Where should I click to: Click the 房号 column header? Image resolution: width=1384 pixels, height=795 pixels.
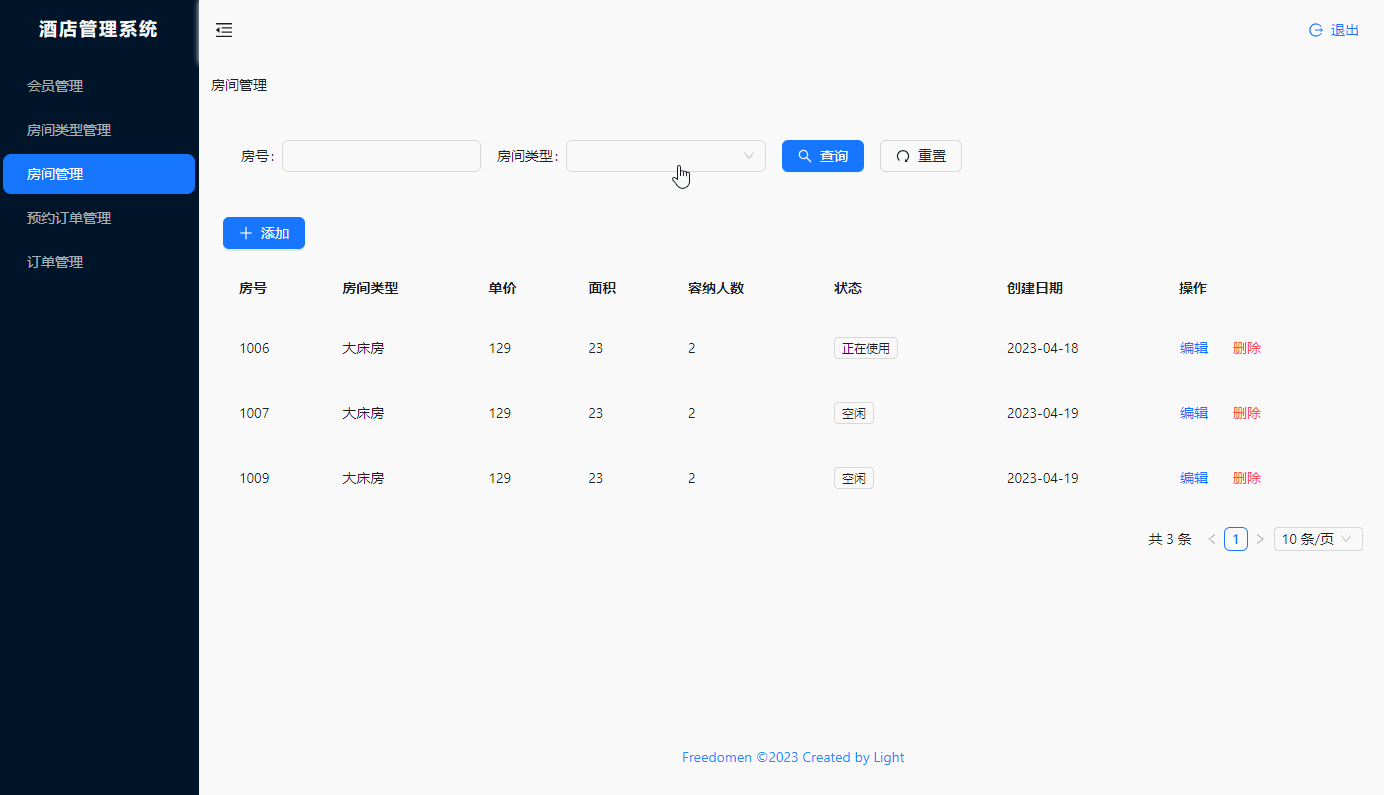[253, 288]
